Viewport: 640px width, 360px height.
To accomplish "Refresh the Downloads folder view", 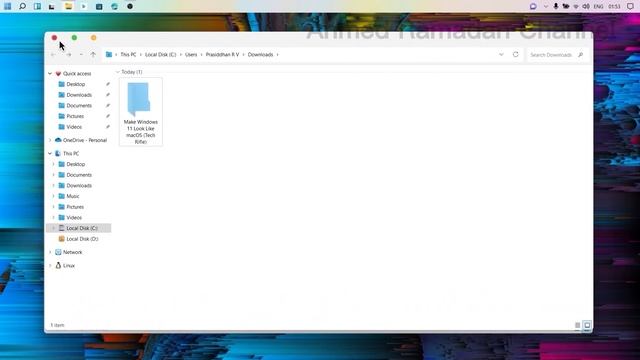I will click(516, 54).
